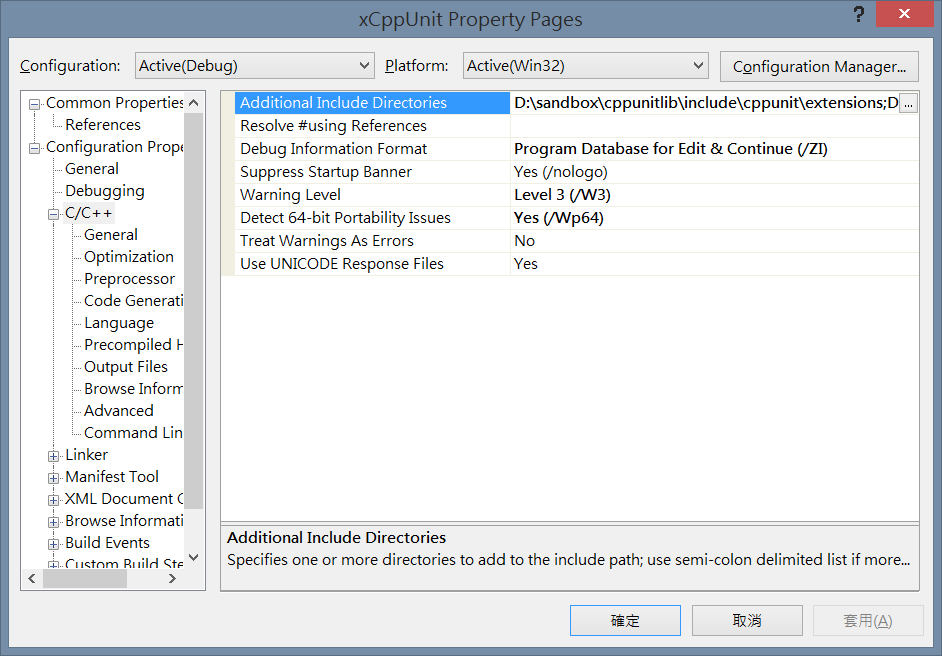Edit the include directories path value
942x656 pixels.
pos(705,103)
